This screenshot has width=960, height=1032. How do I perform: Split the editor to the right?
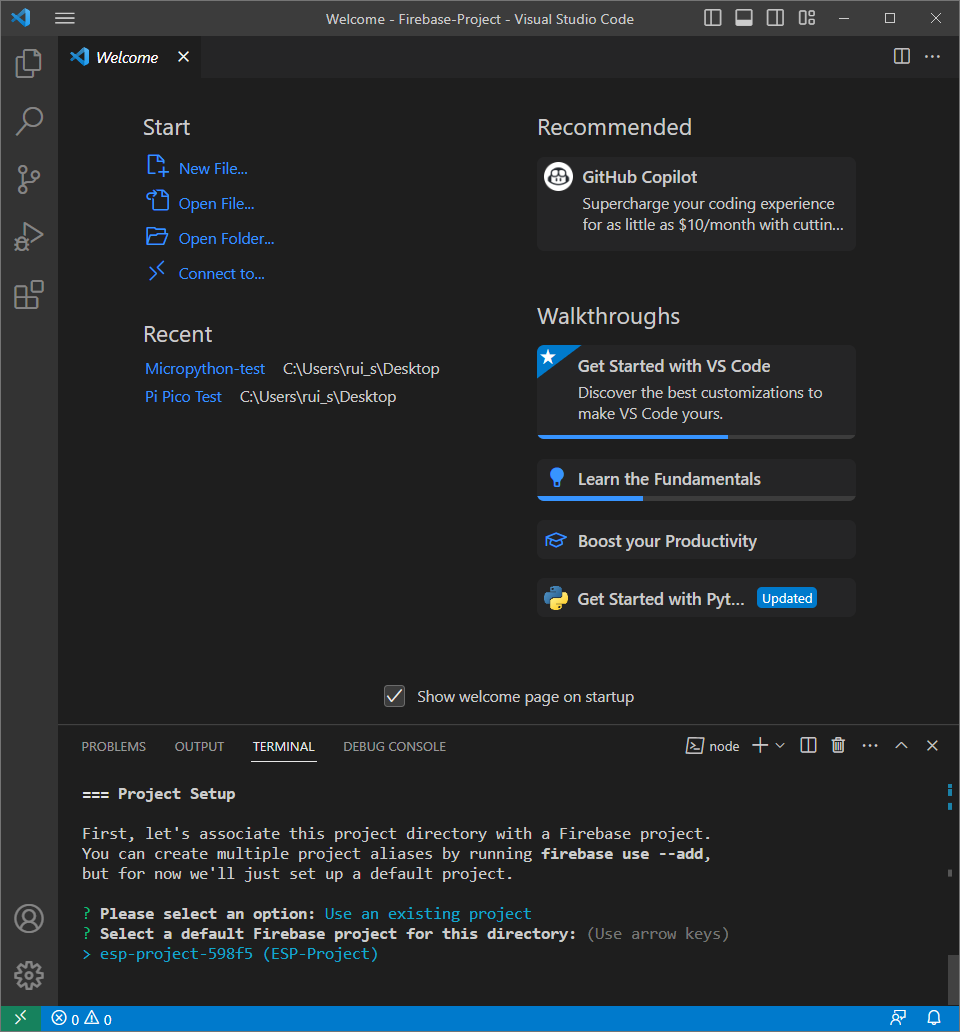pyautogui.click(x=901, y=57)
